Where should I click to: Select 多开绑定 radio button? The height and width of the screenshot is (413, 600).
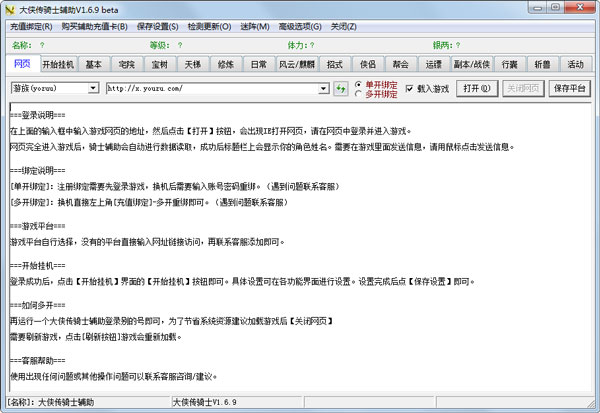click(x=358, y=93)
